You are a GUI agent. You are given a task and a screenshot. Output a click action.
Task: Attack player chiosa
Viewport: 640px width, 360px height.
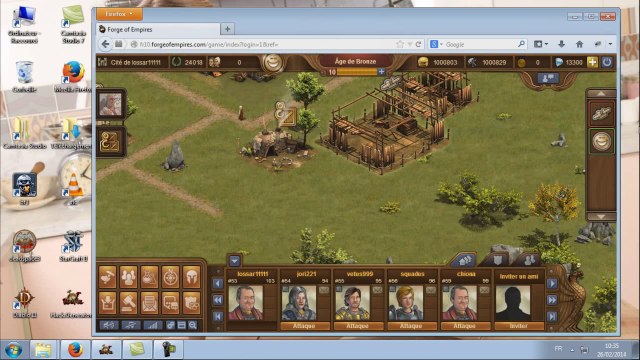464,326
